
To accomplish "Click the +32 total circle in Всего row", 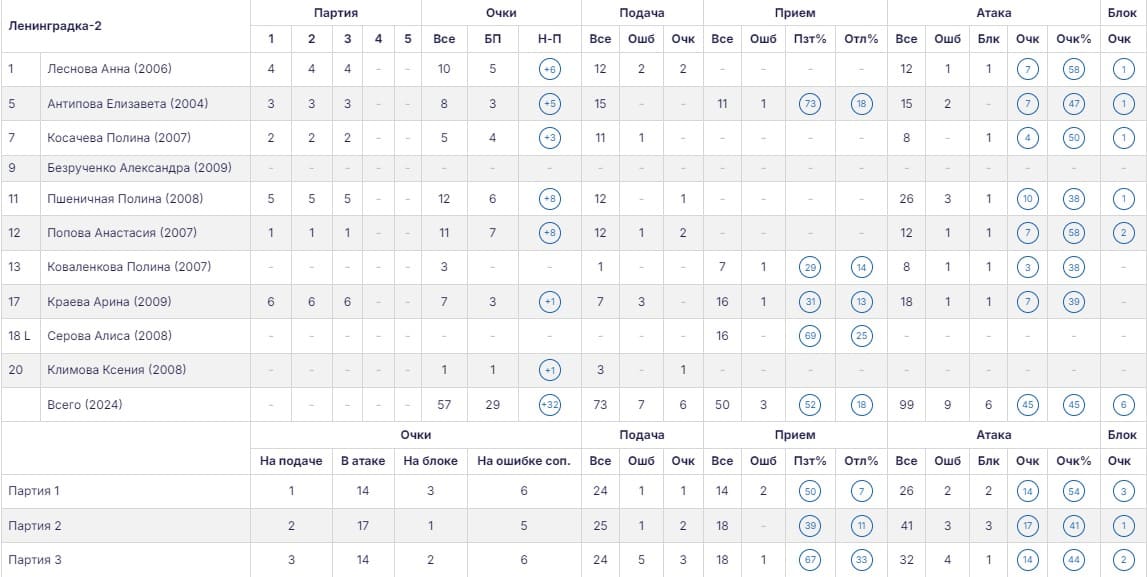I will (549, 404).
